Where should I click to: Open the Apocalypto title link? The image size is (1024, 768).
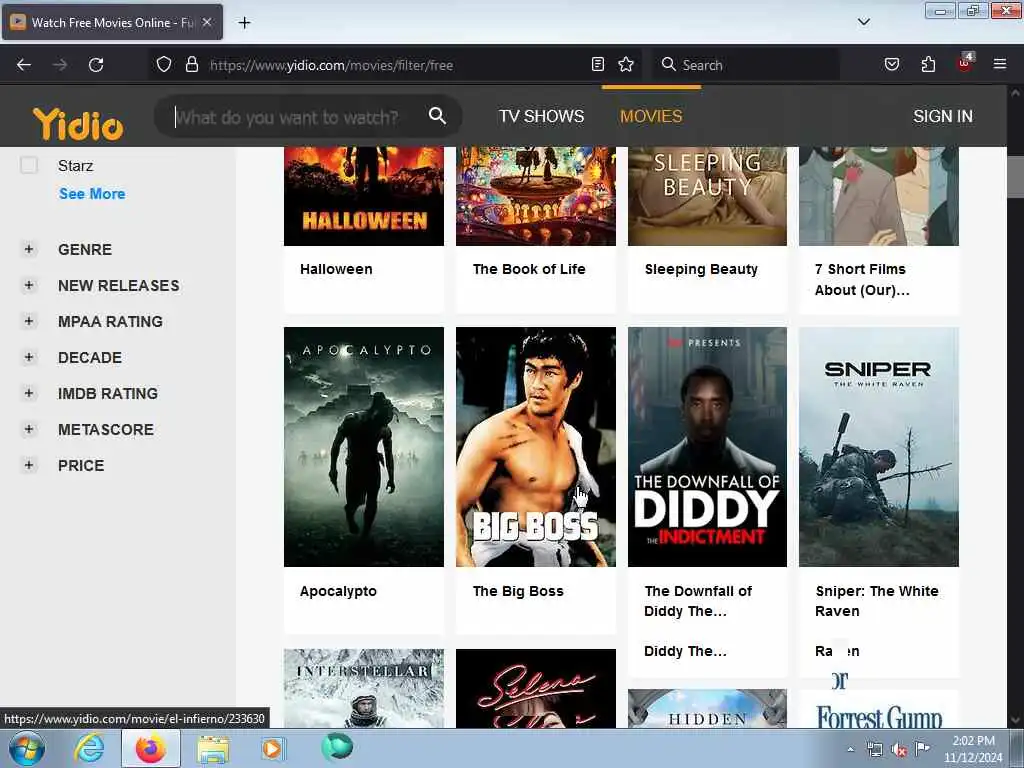click(338, 591)
